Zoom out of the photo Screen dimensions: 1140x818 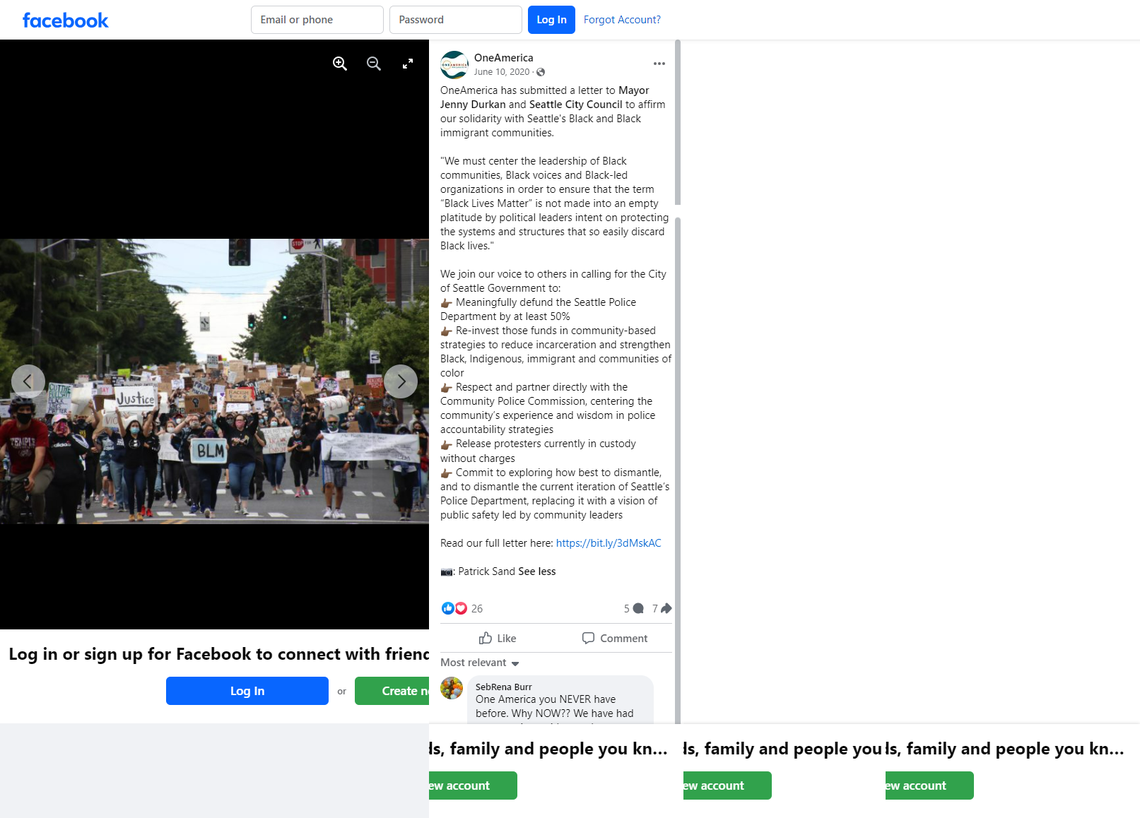[x=374, y=63]
